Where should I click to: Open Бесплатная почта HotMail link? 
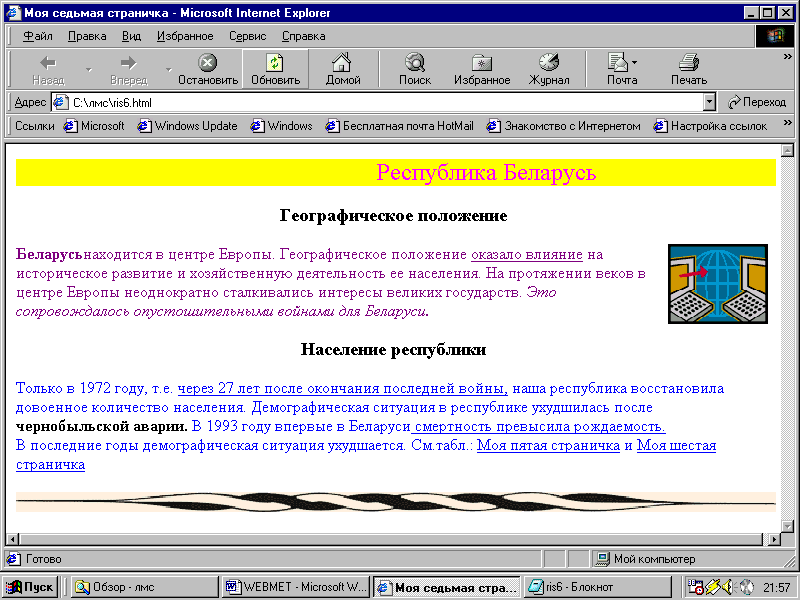pyautogui.click(x=399, y=126)
